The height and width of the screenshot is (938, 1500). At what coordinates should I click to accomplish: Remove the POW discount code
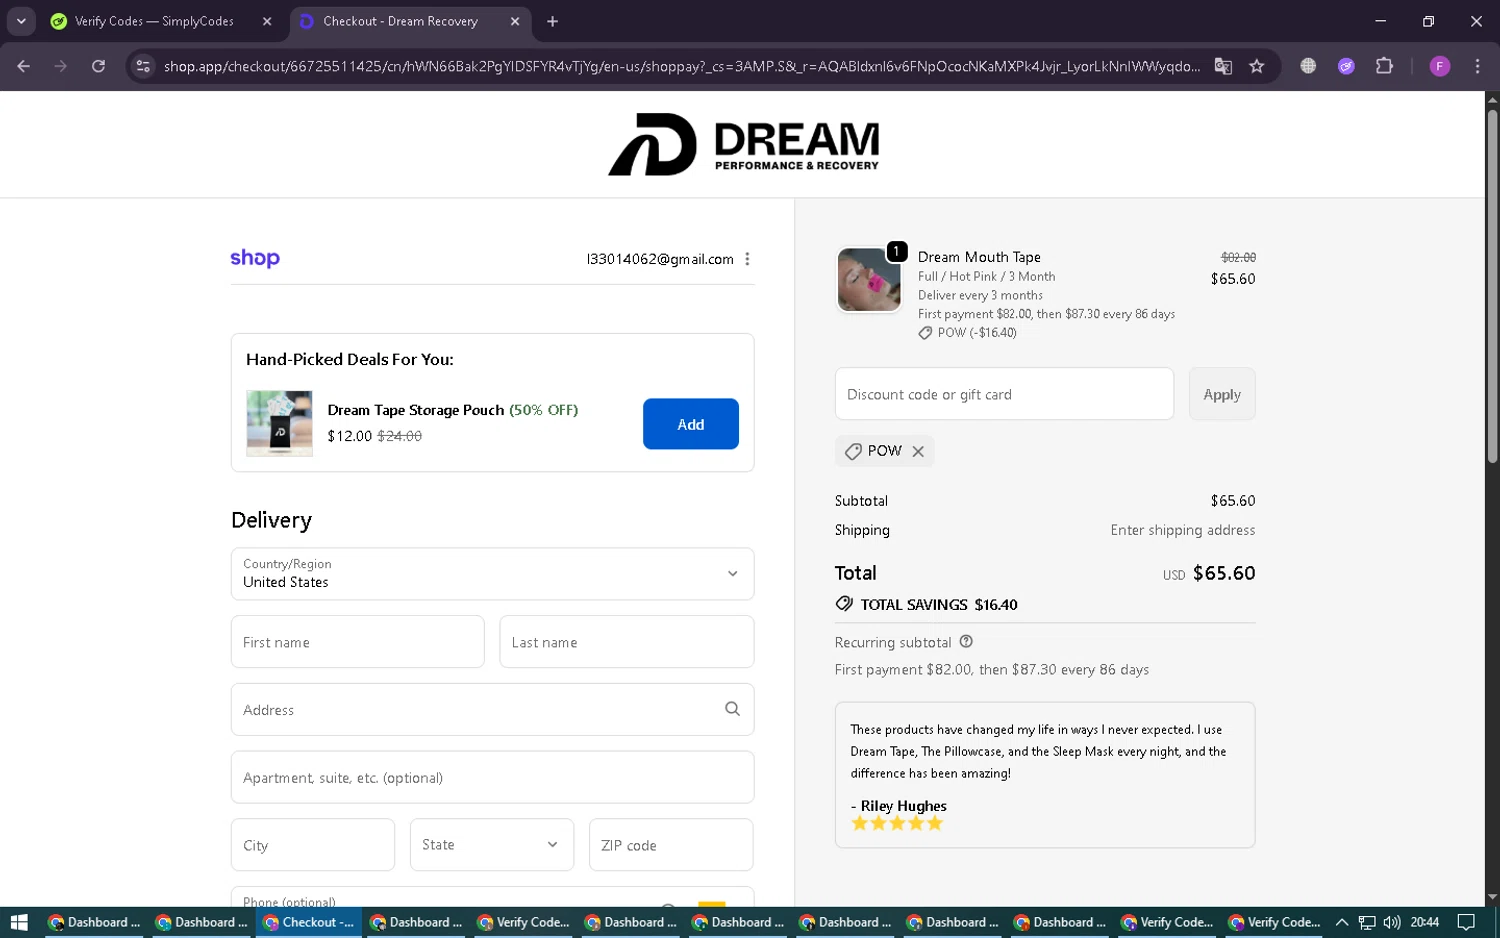point(918,452)
